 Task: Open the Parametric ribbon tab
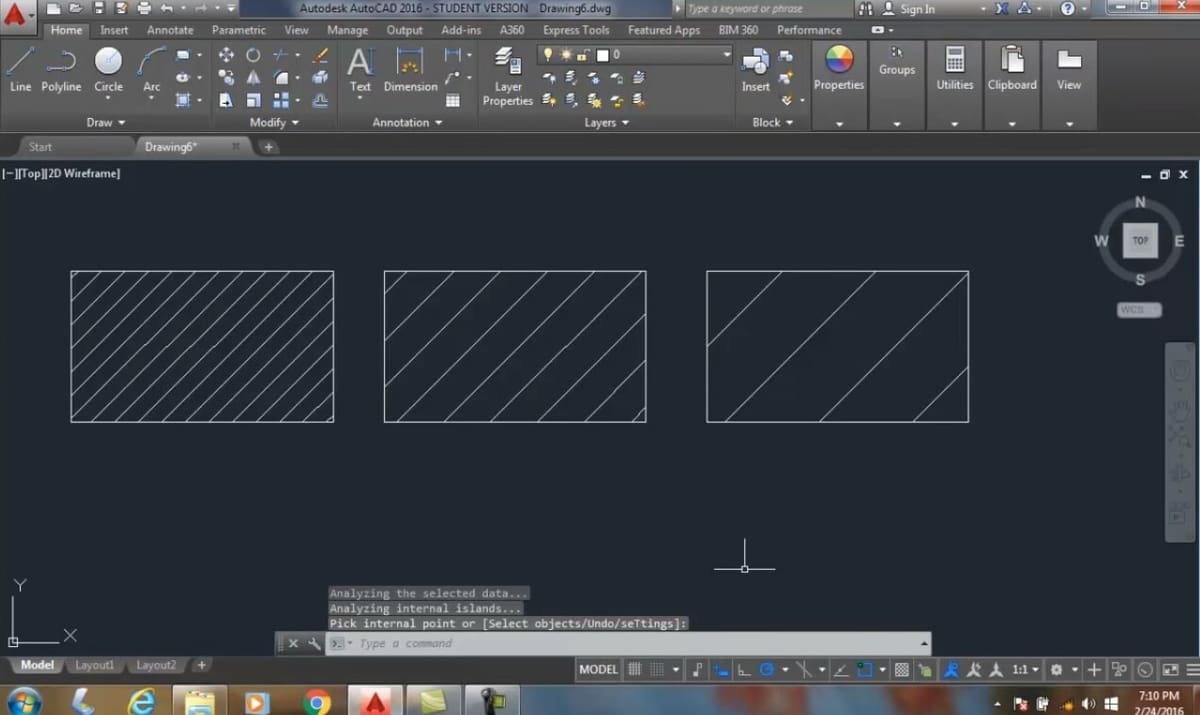pyautogui.click(x=239, y=30)
